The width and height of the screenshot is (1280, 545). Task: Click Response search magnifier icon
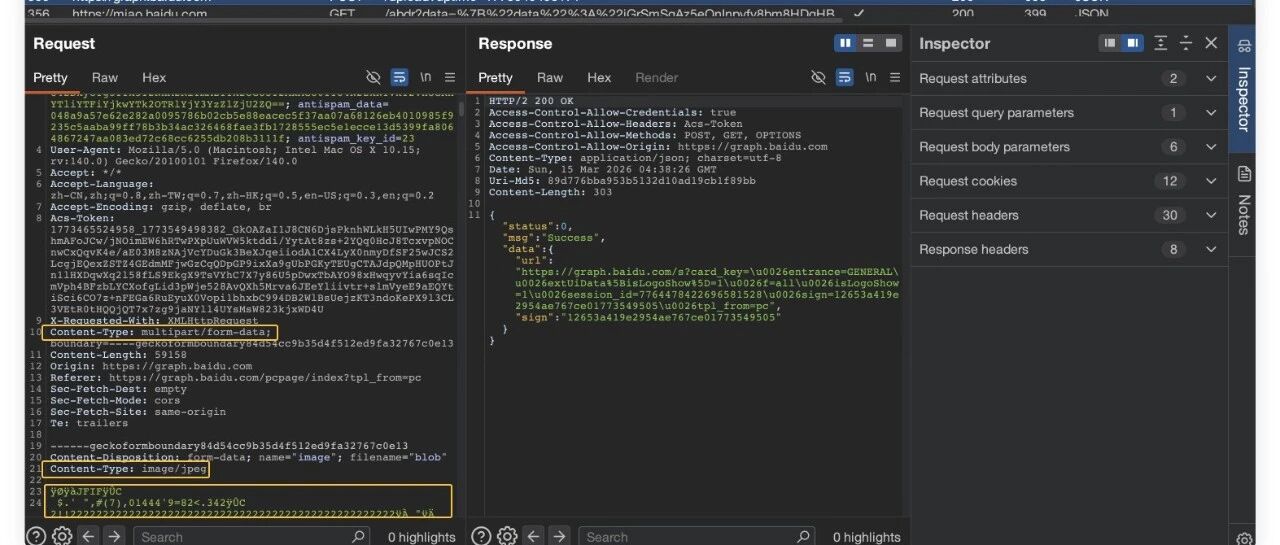(804, 536)
